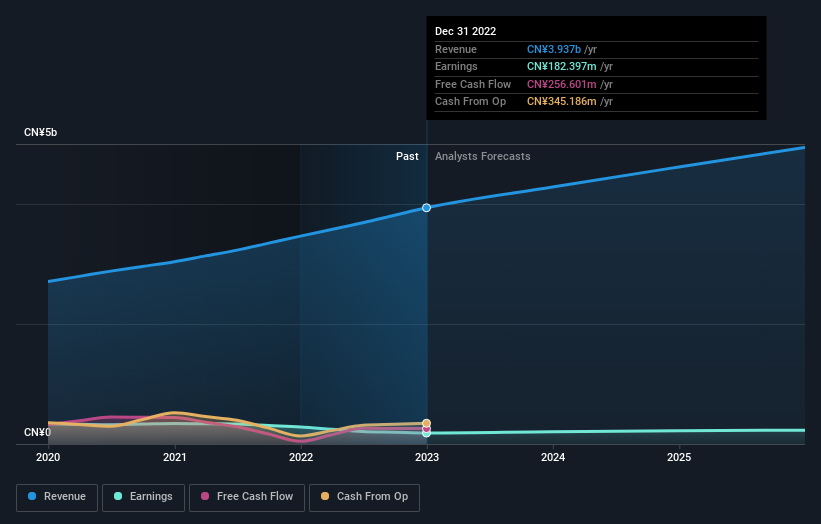This screenshot has height=524, width=821.
Task: Click the CN¥5b y-axis label
Action: pyautogui.click(x=40, y=132)
